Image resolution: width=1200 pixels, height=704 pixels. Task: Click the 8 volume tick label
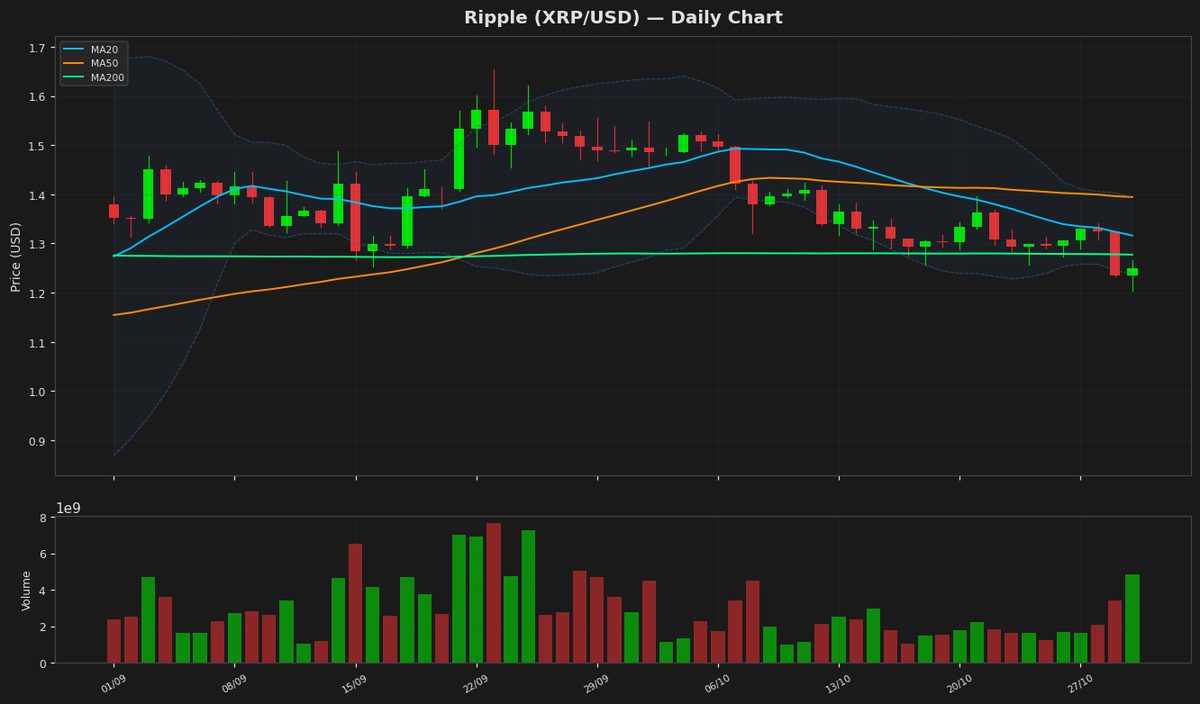tap(43, 518)
